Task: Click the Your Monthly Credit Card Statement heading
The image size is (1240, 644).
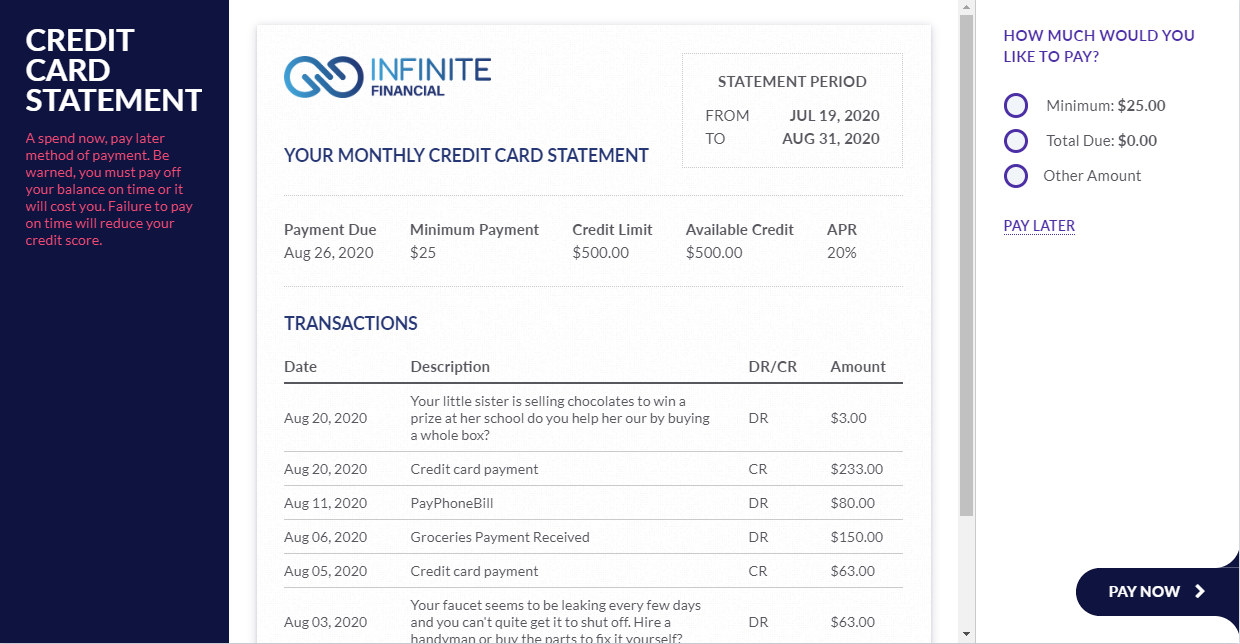Action: click(466, 155)
